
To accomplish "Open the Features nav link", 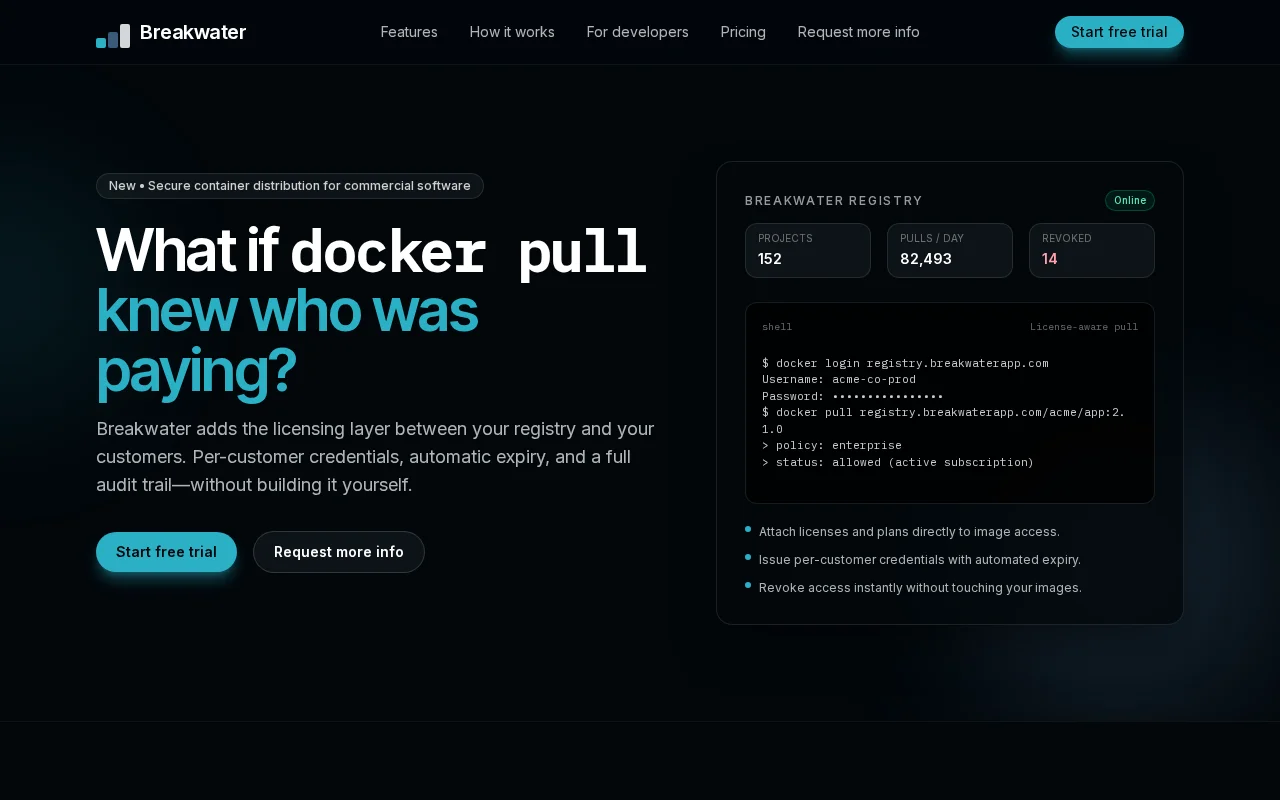I will tap(409, 32).
